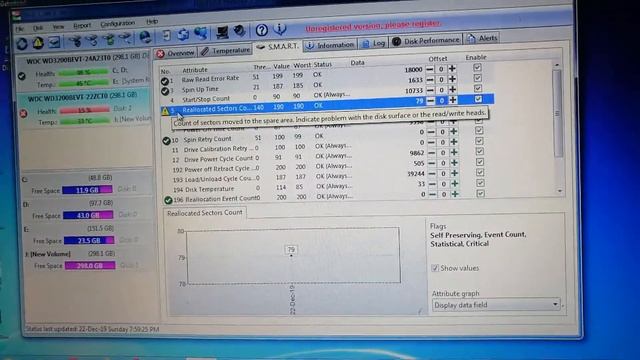Click 'Unregistered version, please register' link

373,26
